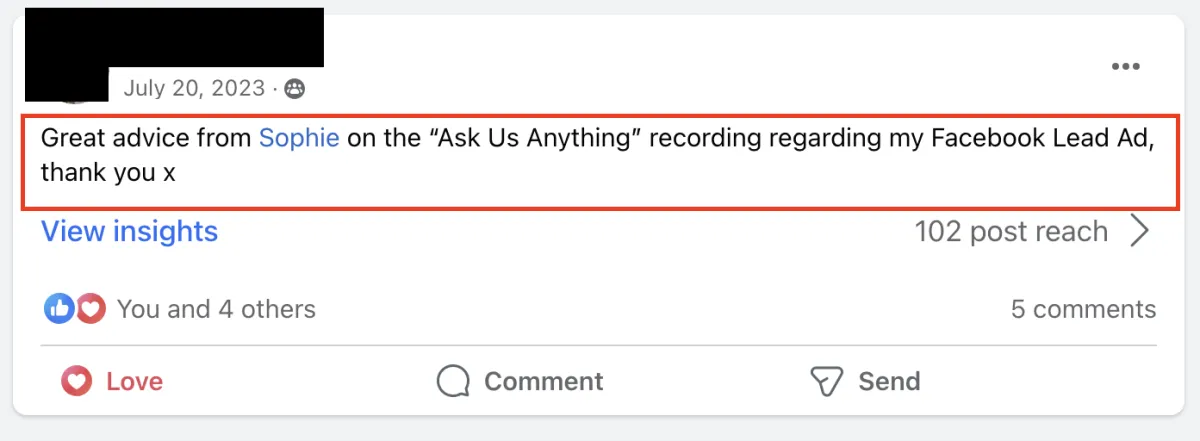Screen dimensions: 1200x441
Task: Open the three-dot post options menu
Action: [1126, 66]
